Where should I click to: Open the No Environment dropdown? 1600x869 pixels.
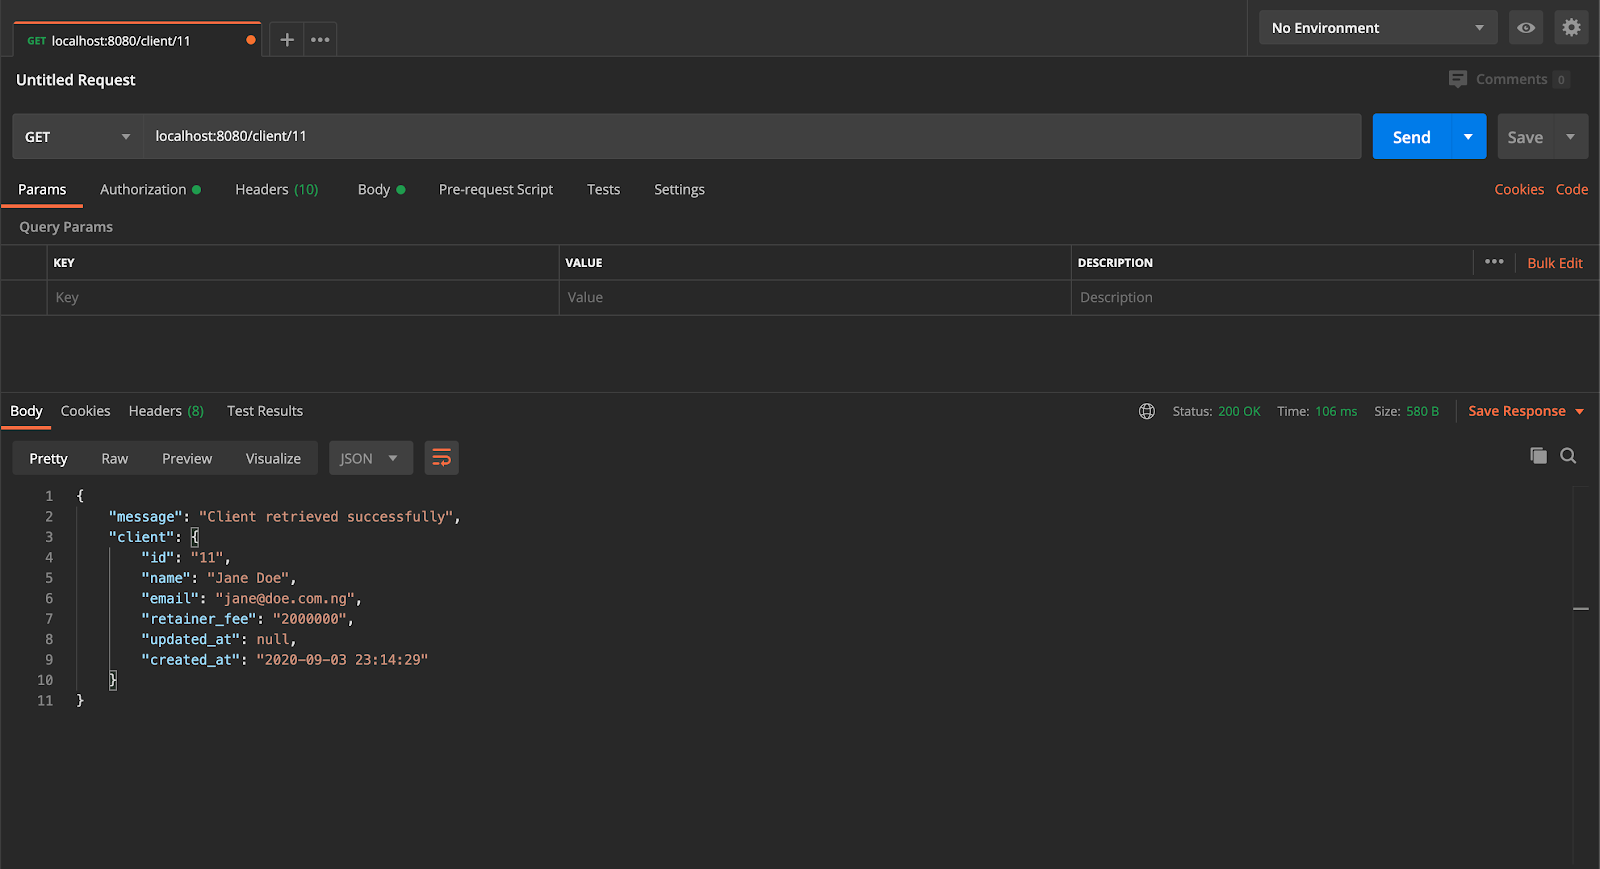click(x=1378, y=28)
